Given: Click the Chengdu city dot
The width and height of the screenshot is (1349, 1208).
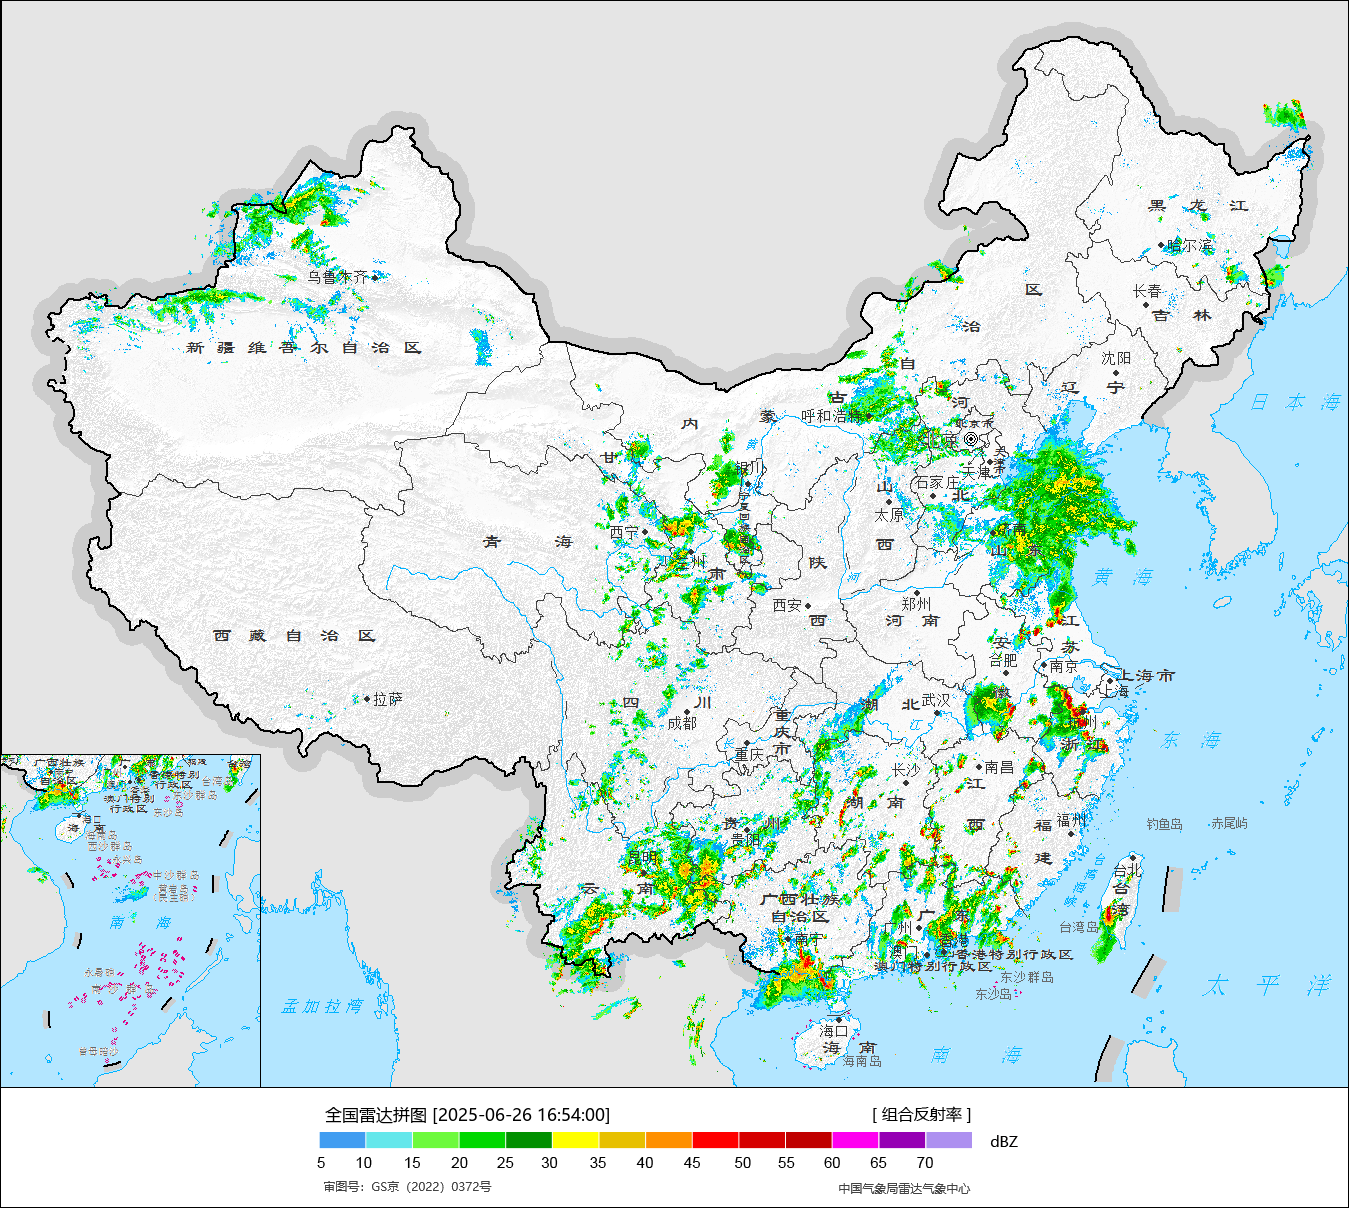Looking at the screenshot, I should [687, 711].
